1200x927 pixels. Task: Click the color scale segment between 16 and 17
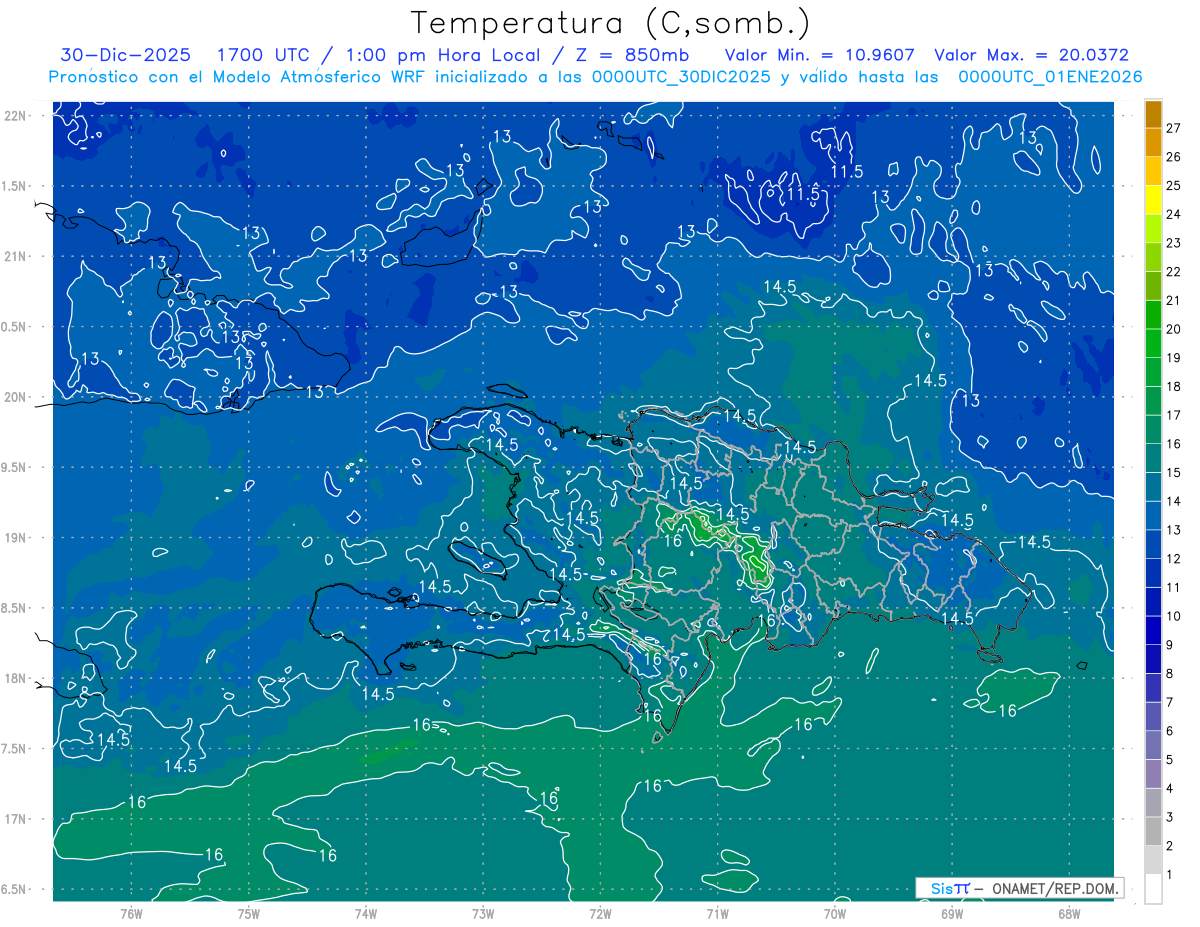(x=1153, y=429)
